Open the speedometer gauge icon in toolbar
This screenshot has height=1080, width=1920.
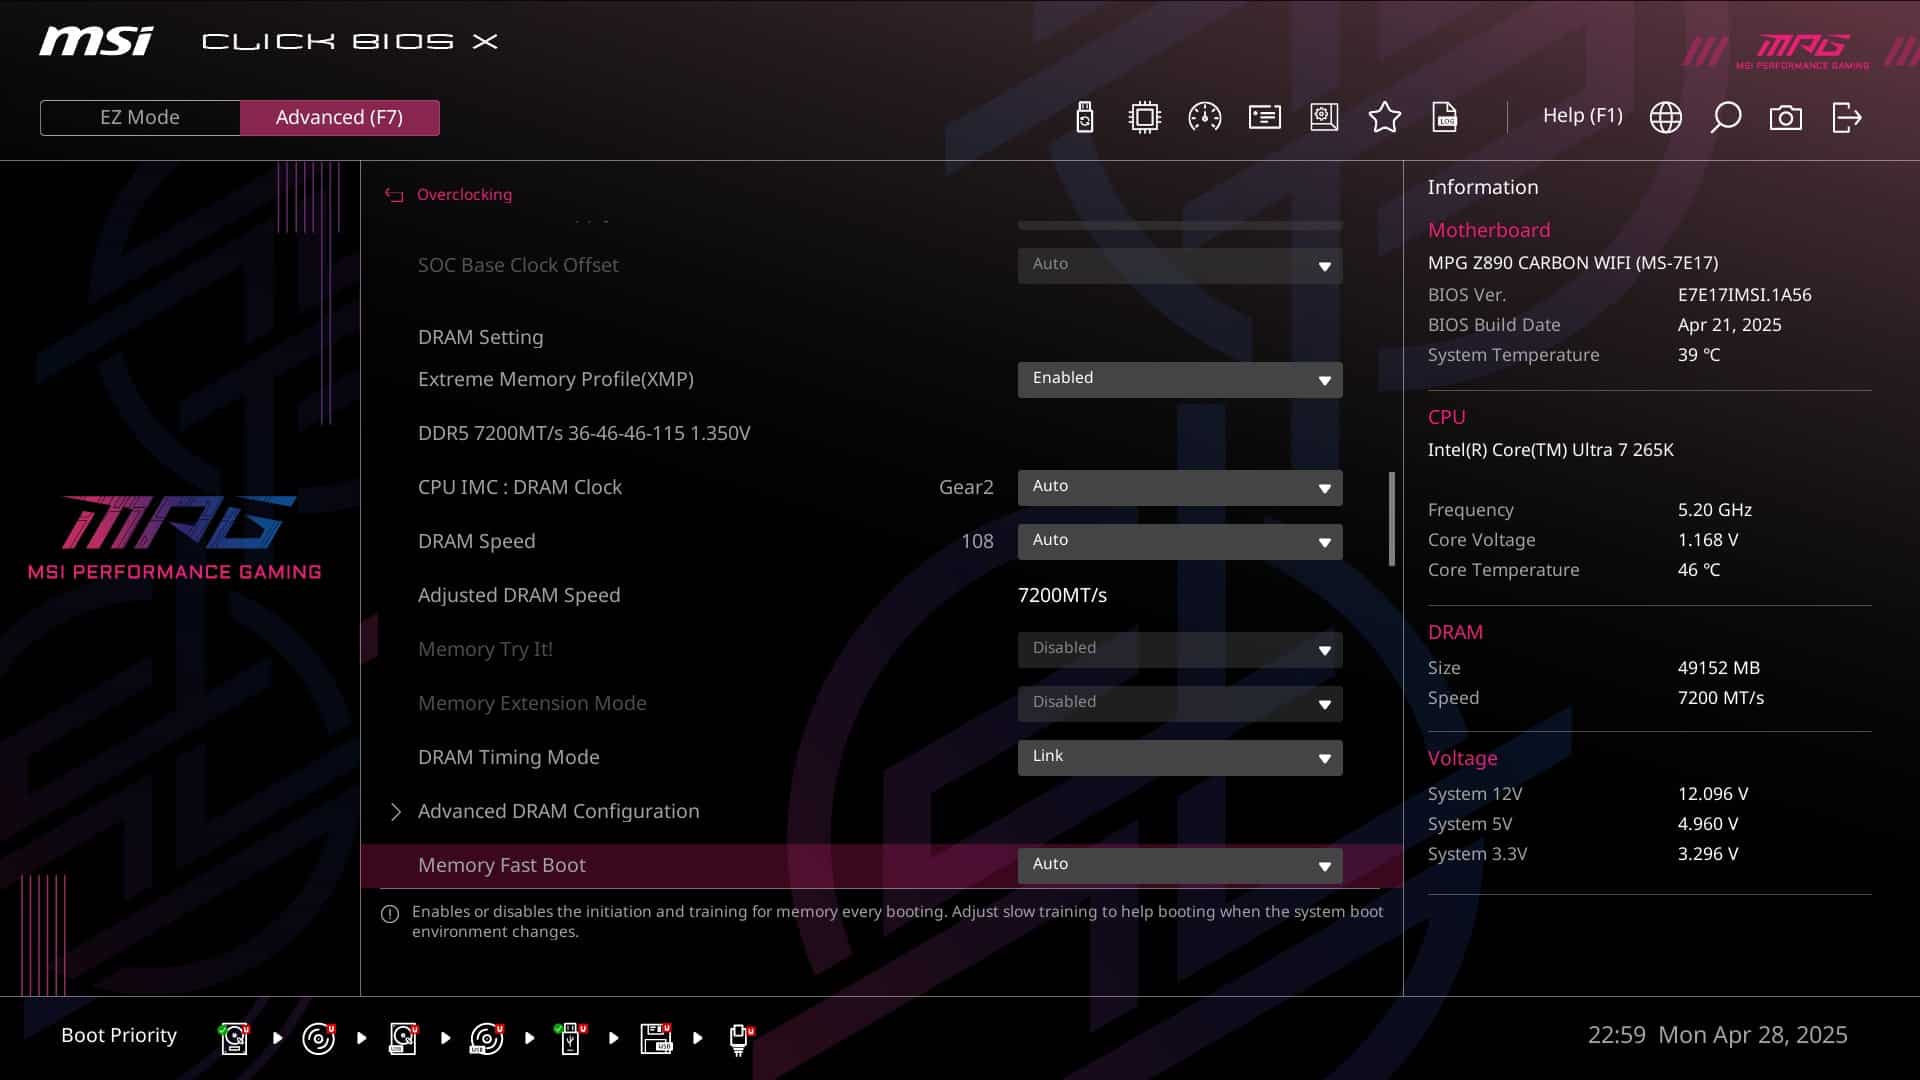pos(1204,117)
